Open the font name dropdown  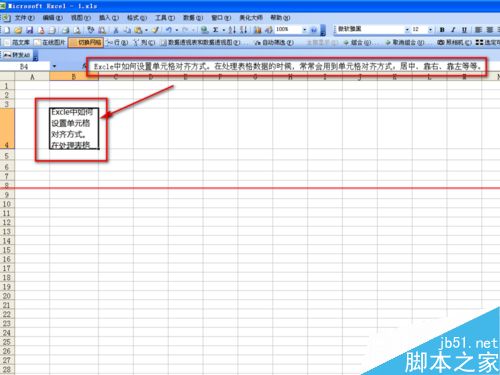[407, 30]
